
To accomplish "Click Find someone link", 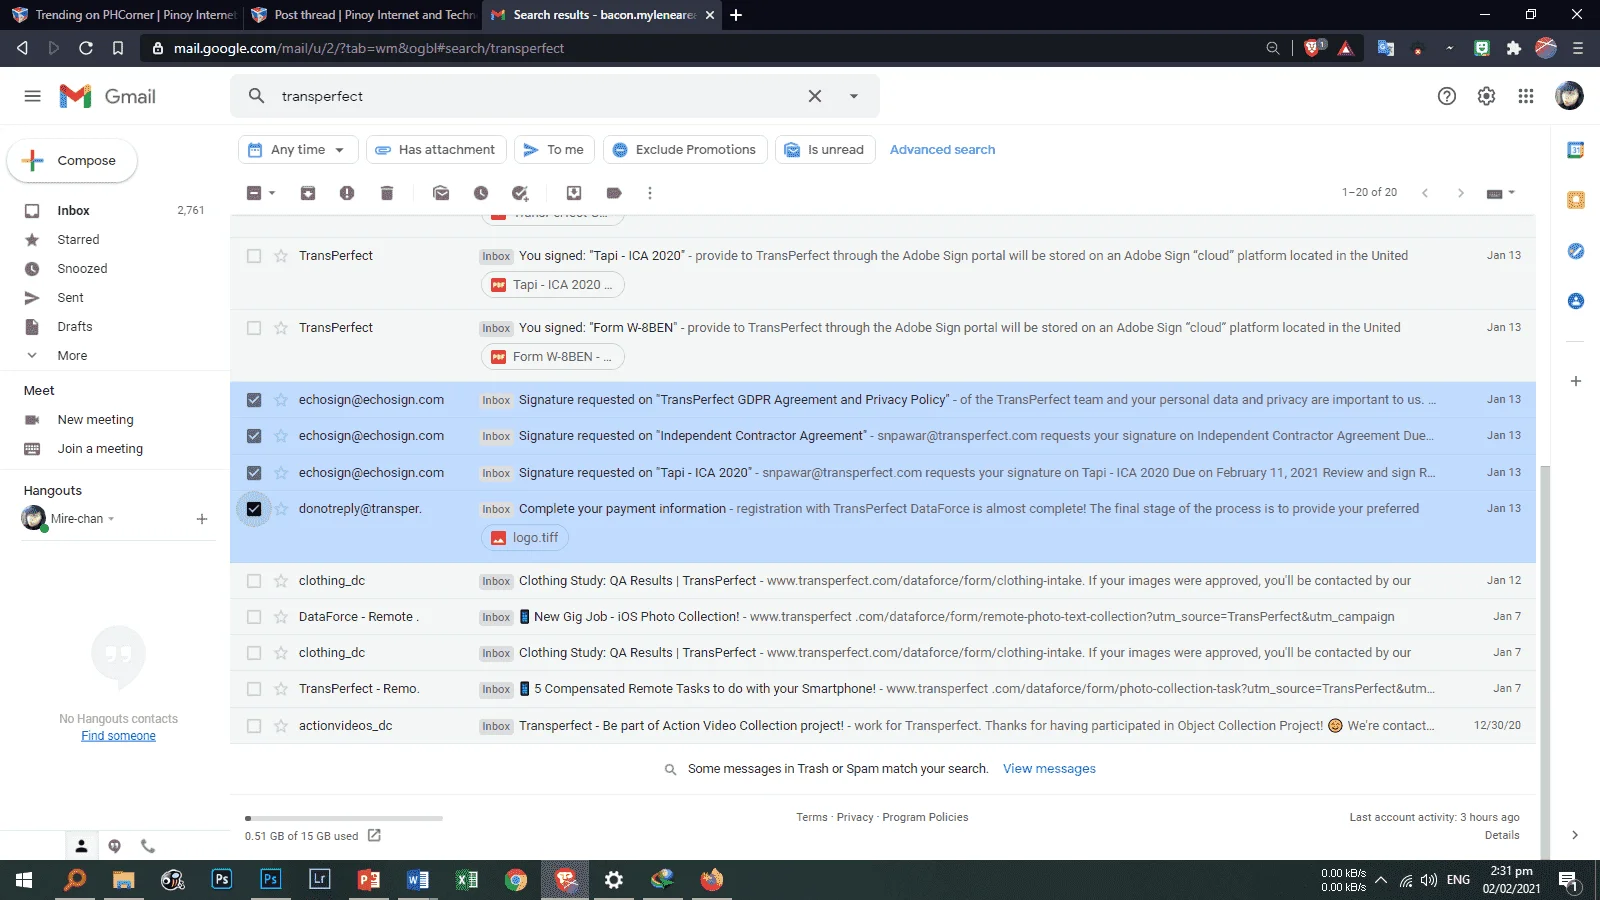I will click(x=118, y=736).
